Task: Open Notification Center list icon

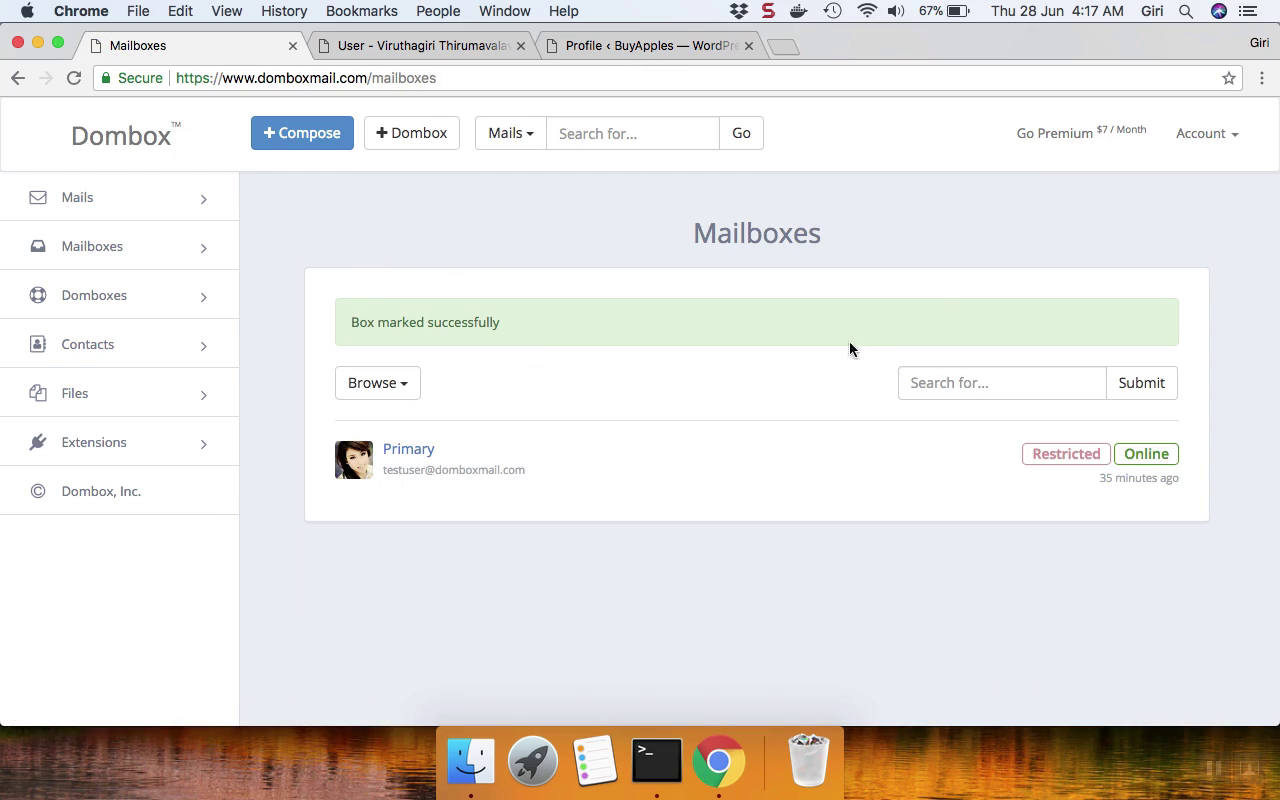Action: click(x=1248, y=11)
